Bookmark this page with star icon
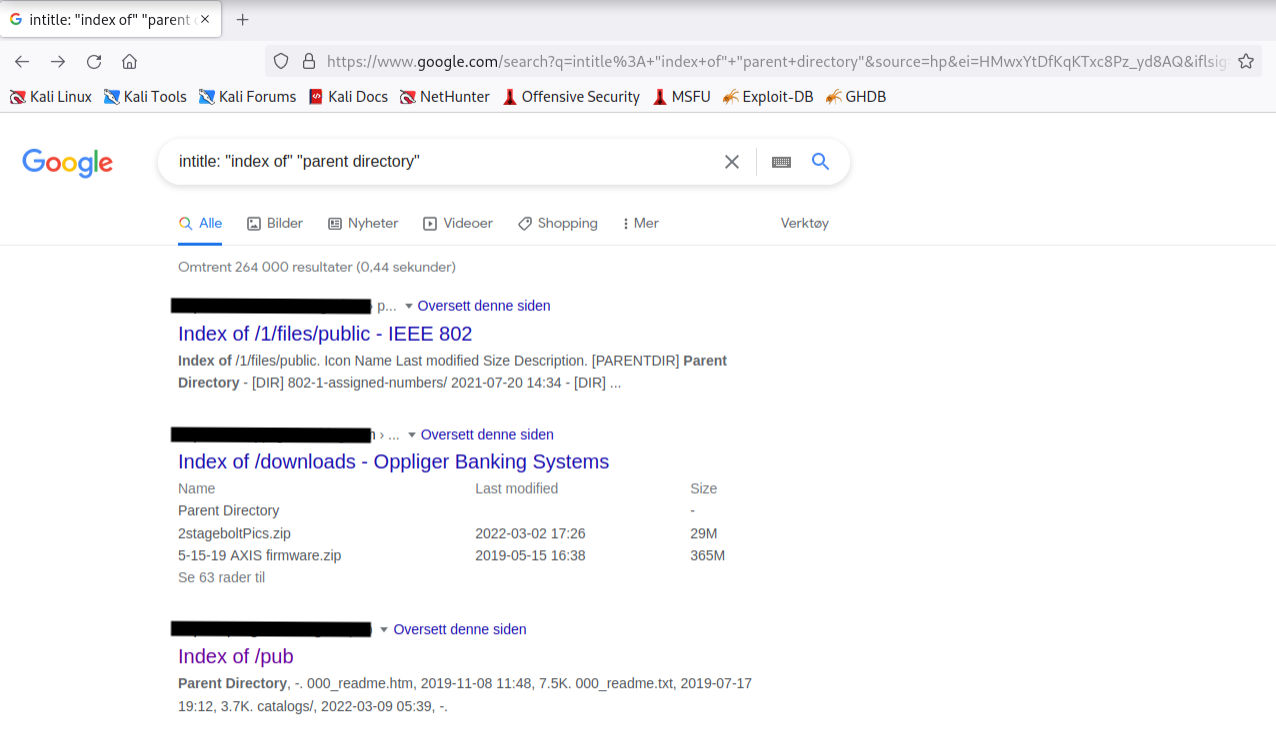The image size is (1276, 739). [1245, 62]
